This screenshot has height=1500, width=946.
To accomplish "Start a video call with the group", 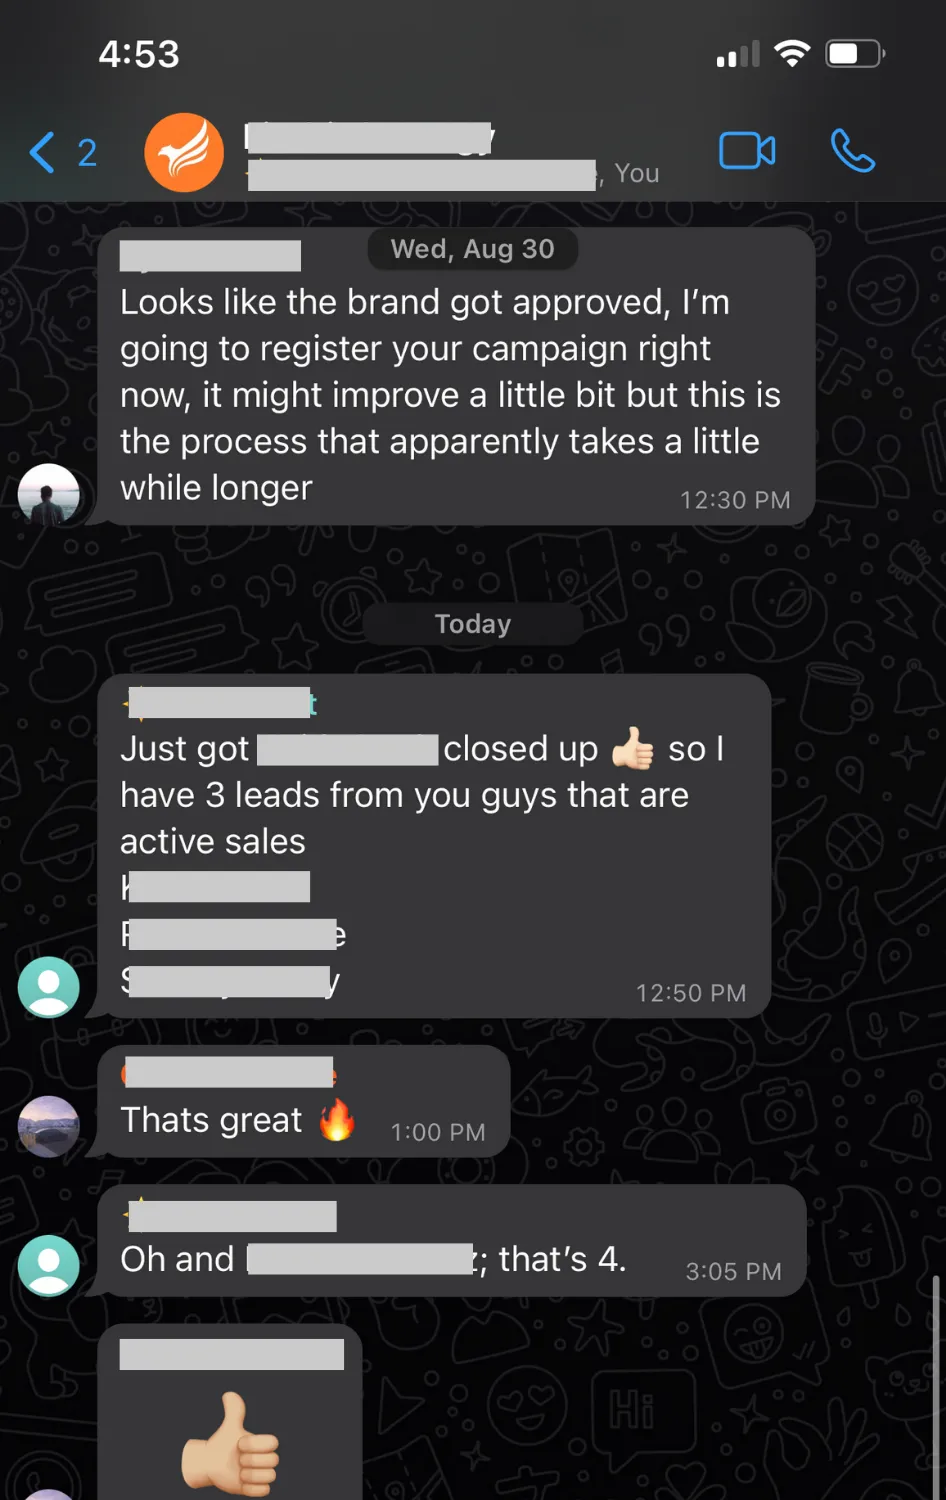I will (x=747, y=152).
